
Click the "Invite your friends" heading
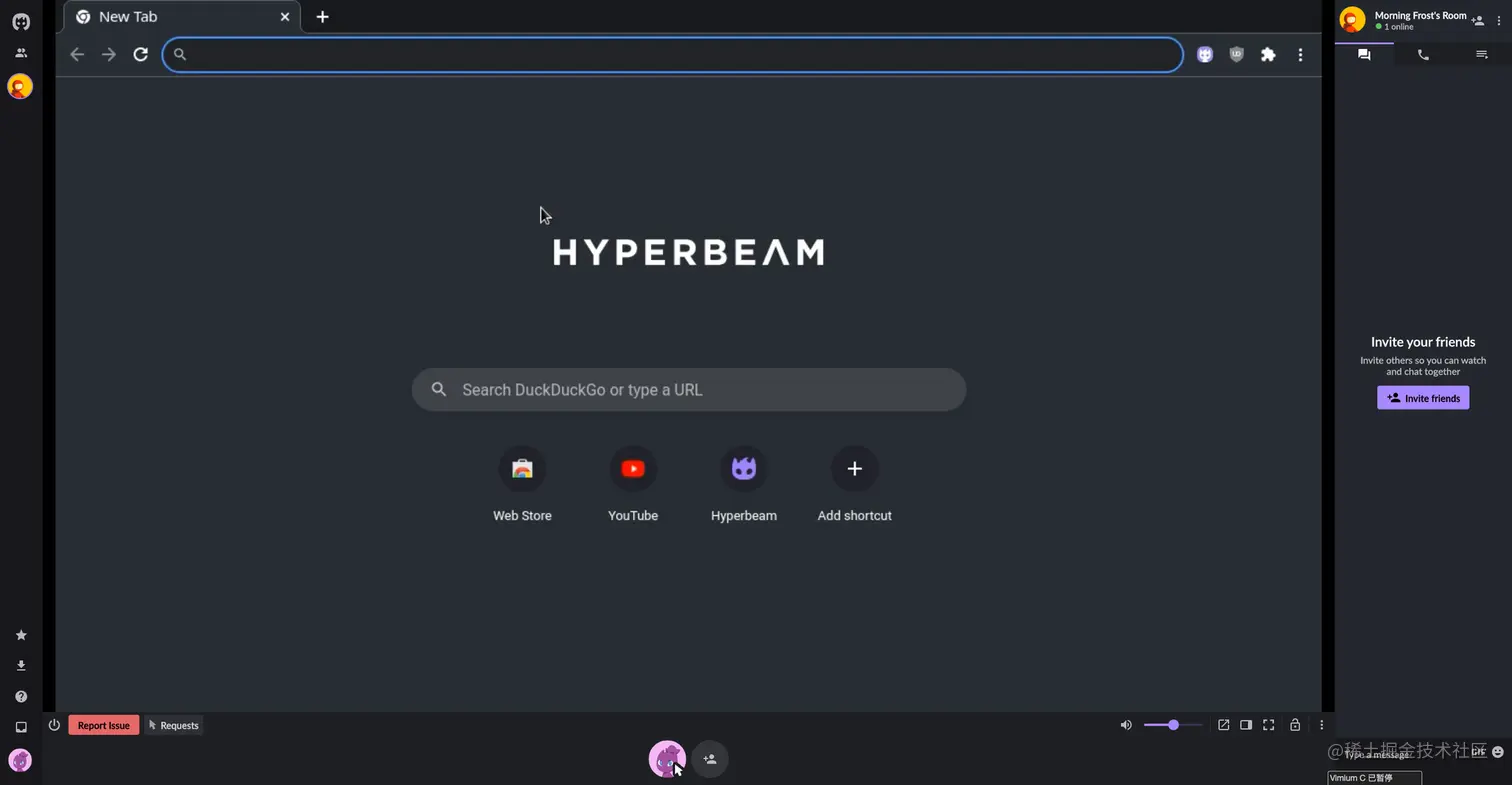point(1423,342)
